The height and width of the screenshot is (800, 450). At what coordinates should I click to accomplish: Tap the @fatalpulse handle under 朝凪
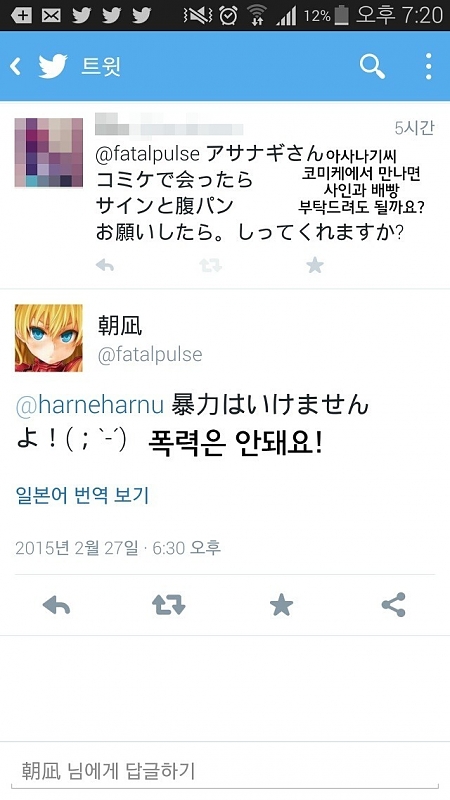150,355
